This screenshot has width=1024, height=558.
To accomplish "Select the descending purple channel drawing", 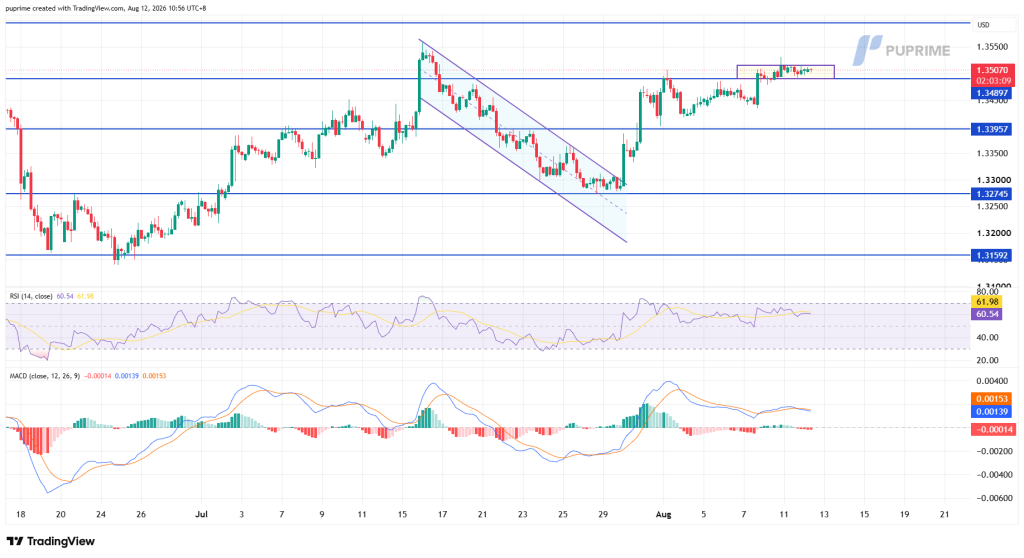I will (x=522, y=141).
